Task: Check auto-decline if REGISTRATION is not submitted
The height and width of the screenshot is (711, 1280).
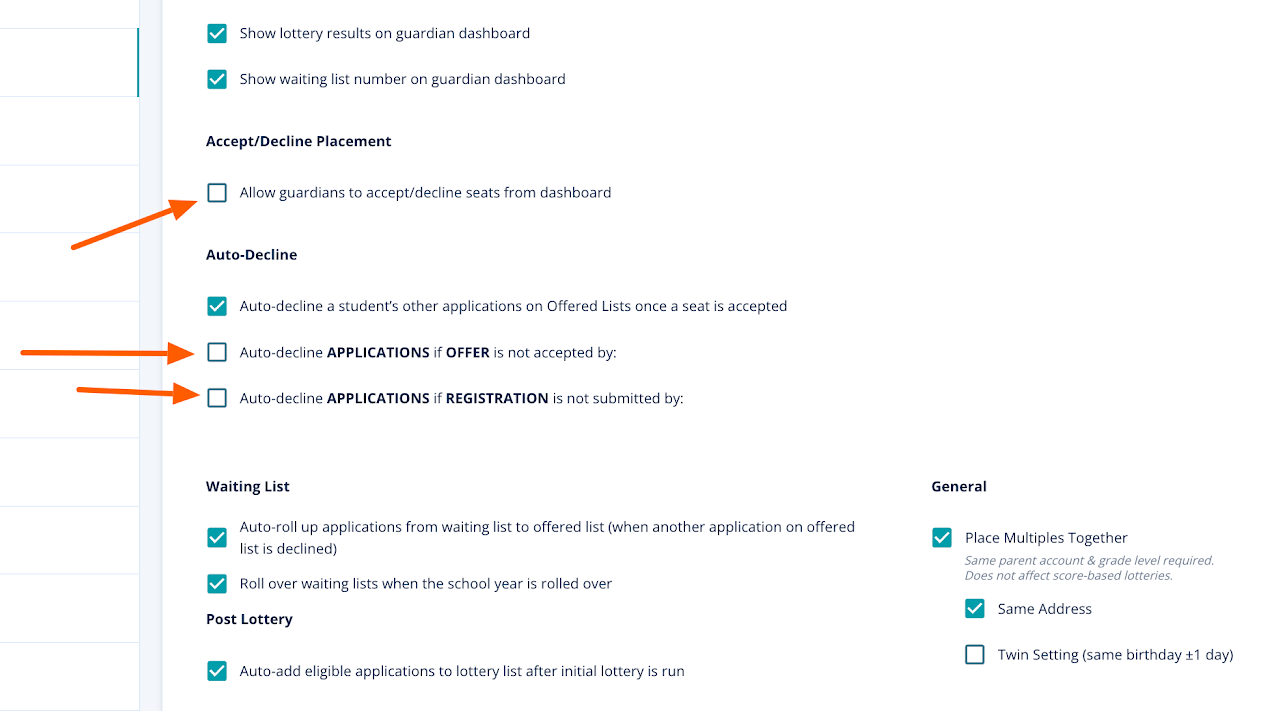Action: pyautogui.click(x=217, y=399)
